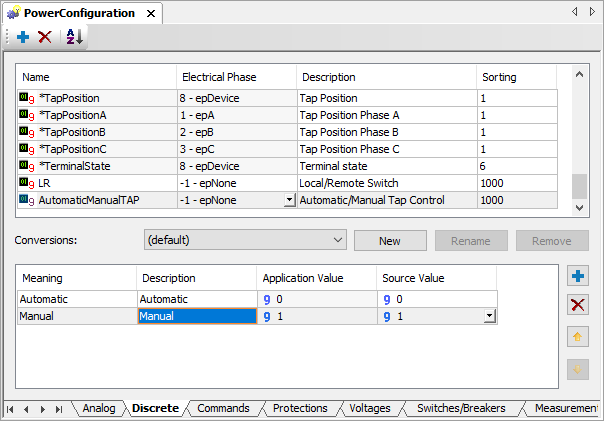Open the Protections tab

[299, 408]
